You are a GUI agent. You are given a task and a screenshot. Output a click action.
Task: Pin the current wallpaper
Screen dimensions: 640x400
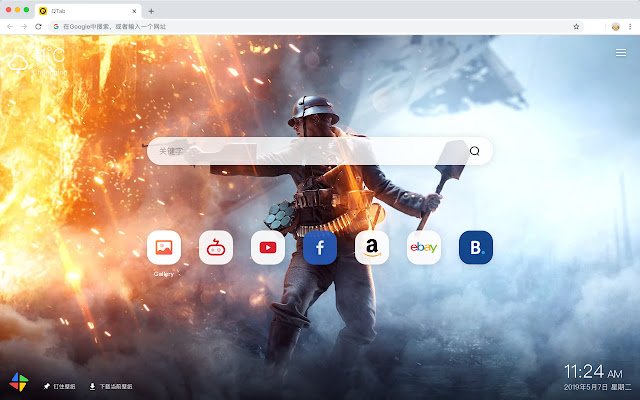tap(60, 386)
